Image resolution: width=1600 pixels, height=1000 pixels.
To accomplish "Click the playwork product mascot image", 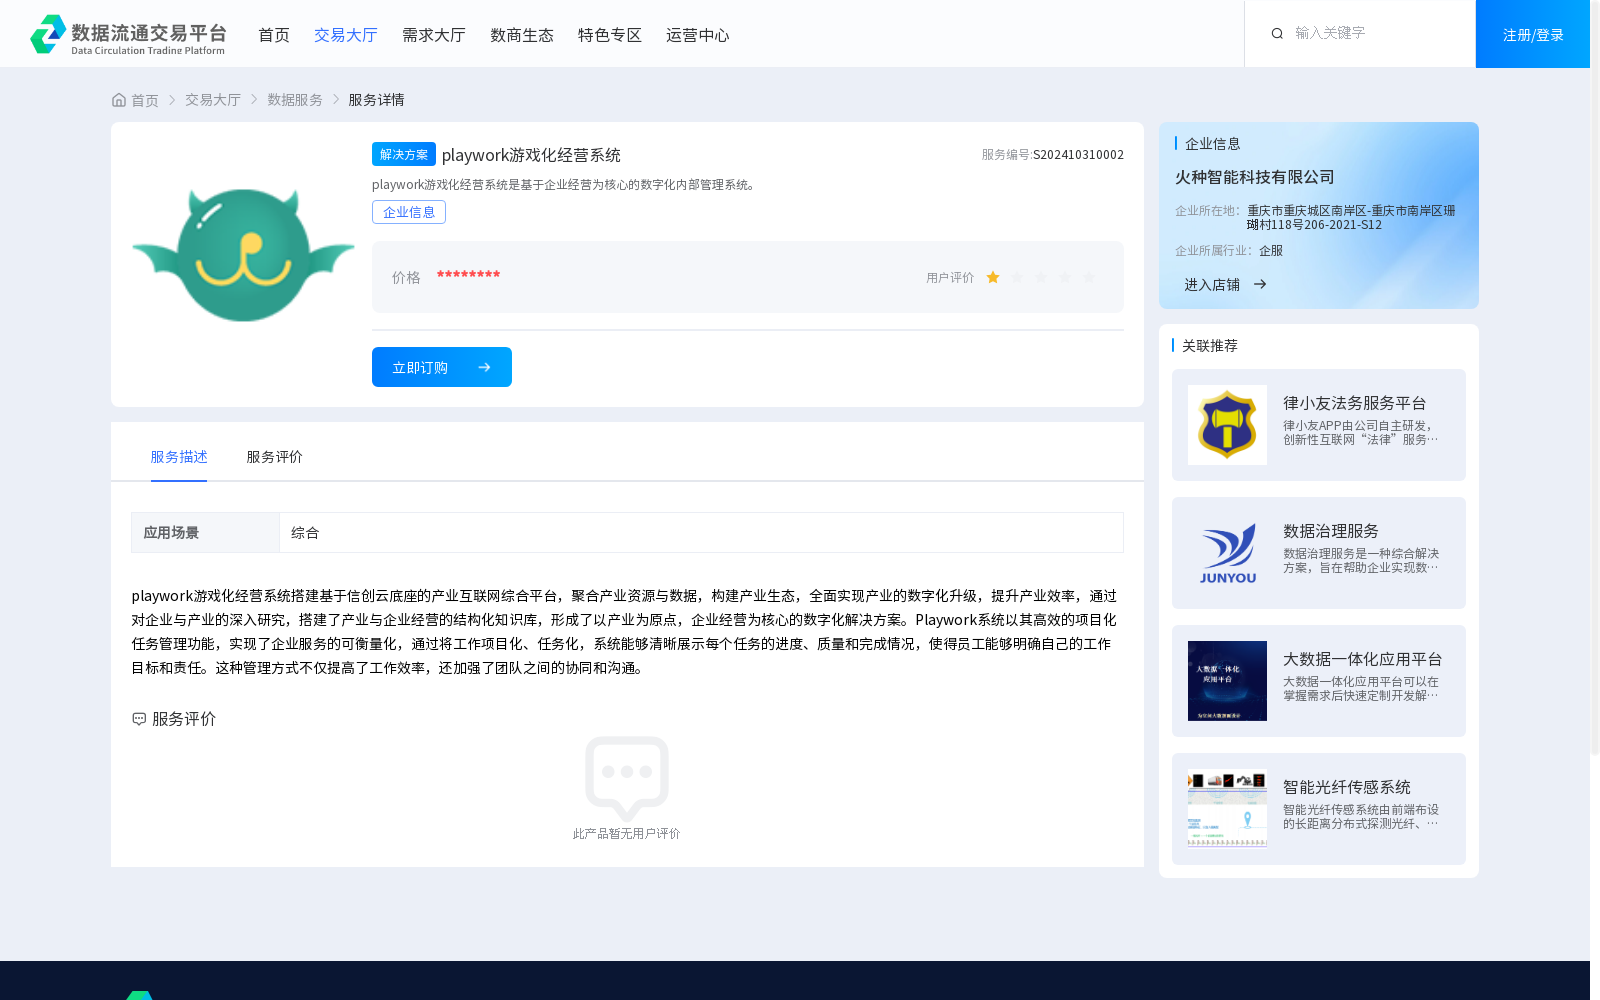I will 243,254.
